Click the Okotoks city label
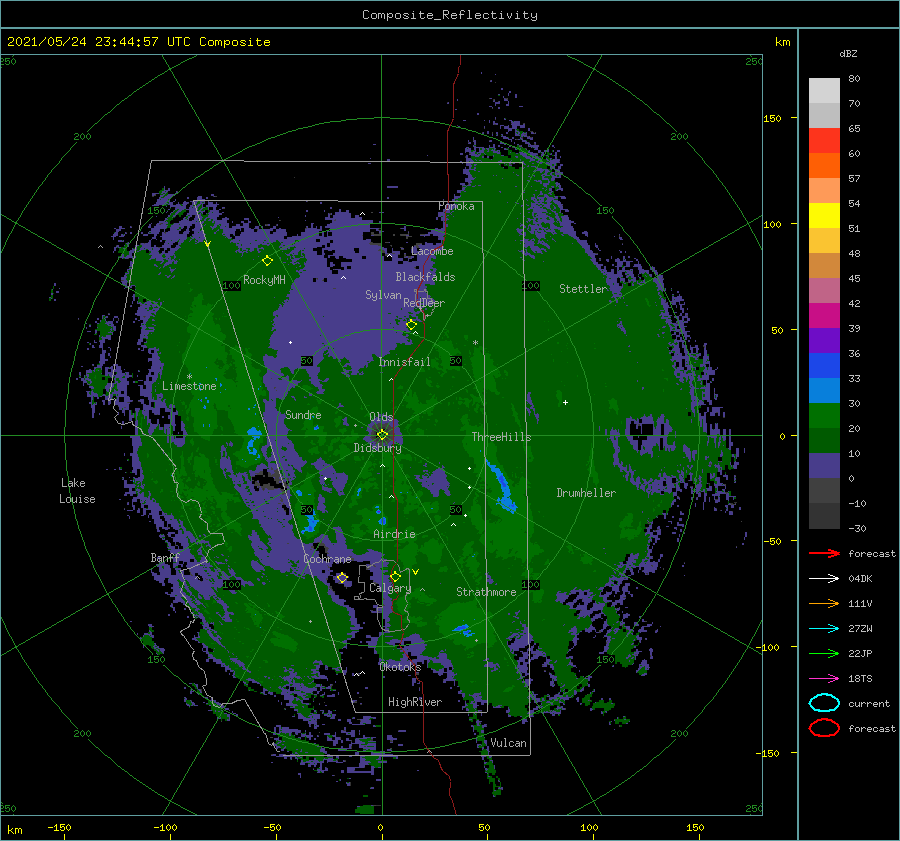Viewport: 900px width, 841px height. click(x=400, y=667)
